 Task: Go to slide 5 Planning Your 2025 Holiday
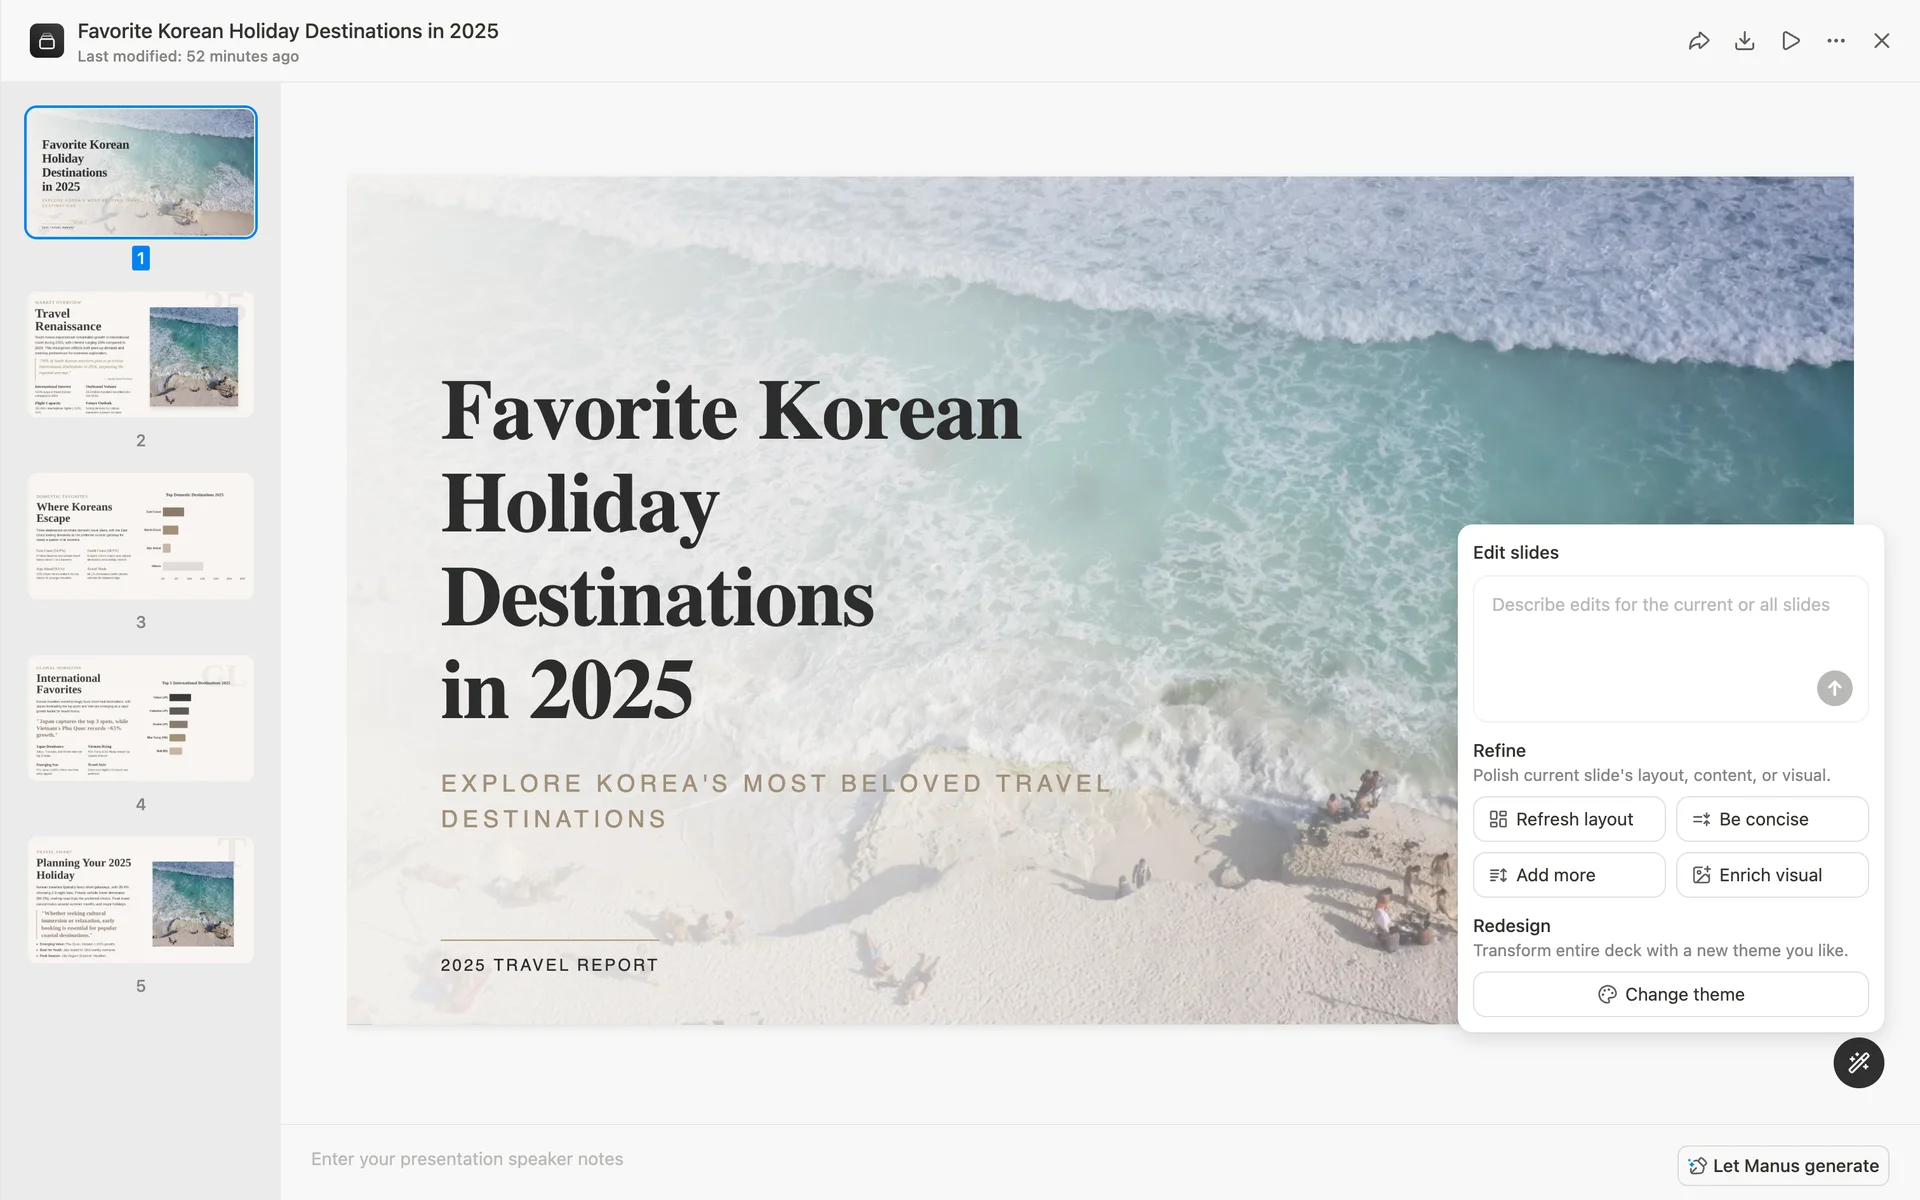(141, 900)
